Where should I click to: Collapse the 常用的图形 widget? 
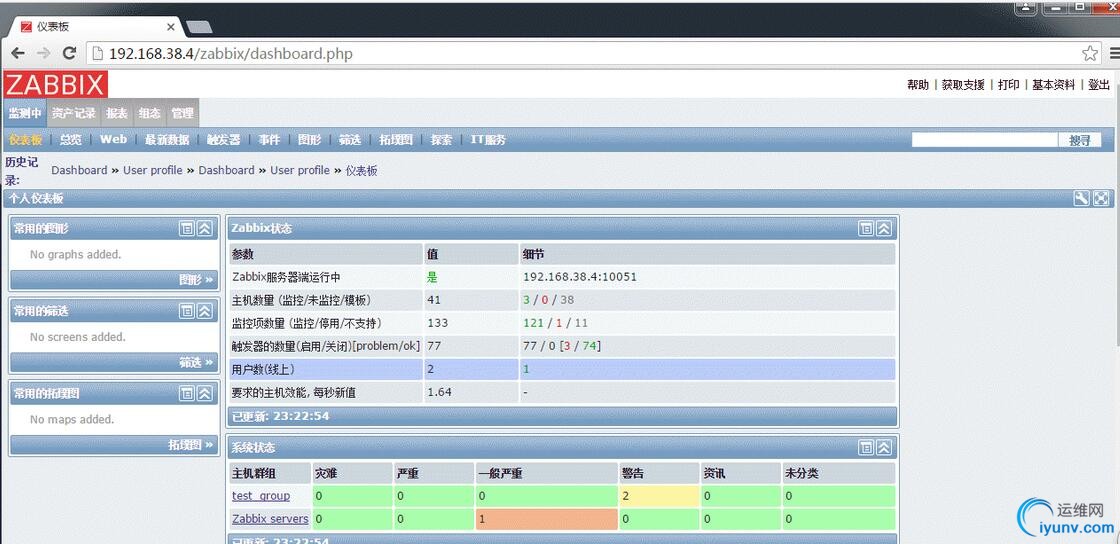click(204, 228)
